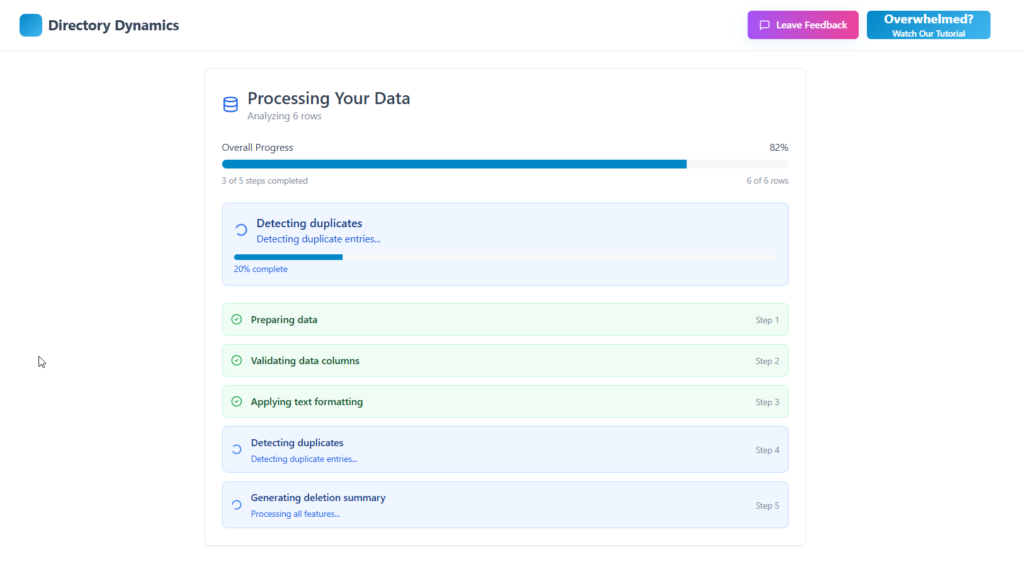Click the Step 5 label
1024x573 pixels.
click(x=766, y=506)
